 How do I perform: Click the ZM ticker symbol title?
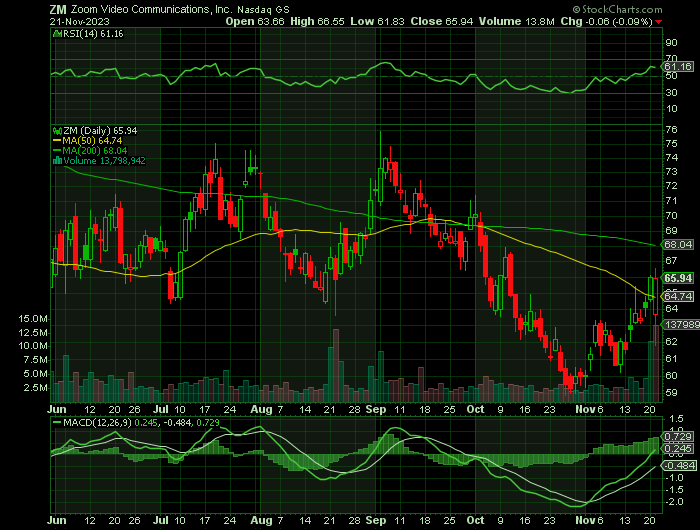click(58, 9)
